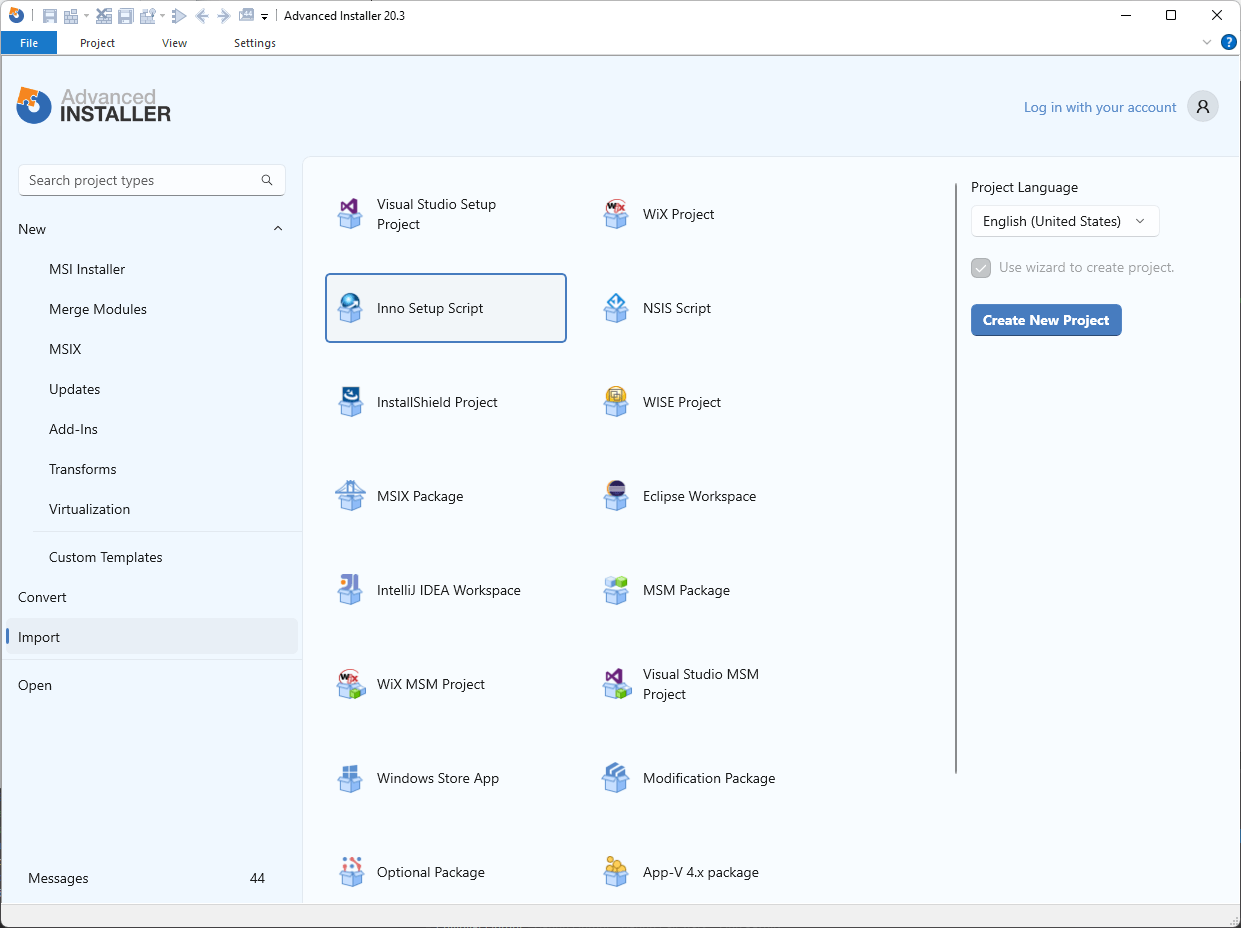Click the Build icon in the quick access toolbar
The width and height of the screenshot is (1241, 928).
70,16
